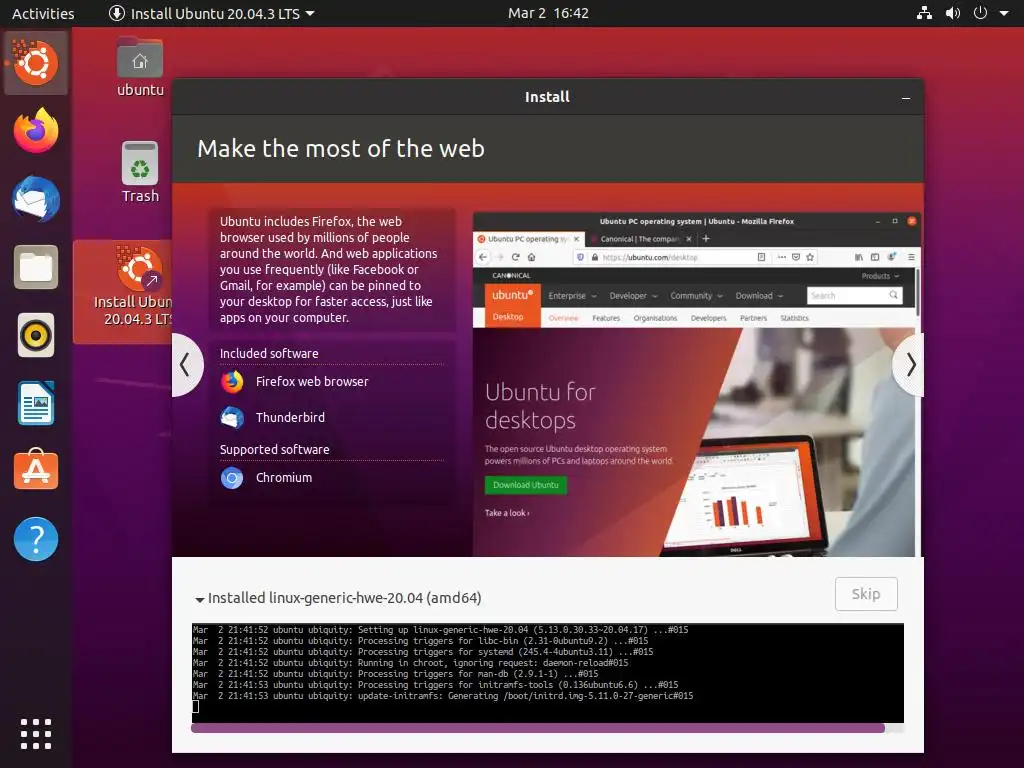Viewport: 1024px width, 768px height.
Task: Collapse the installation log details expander
Action: pos(199,599)
